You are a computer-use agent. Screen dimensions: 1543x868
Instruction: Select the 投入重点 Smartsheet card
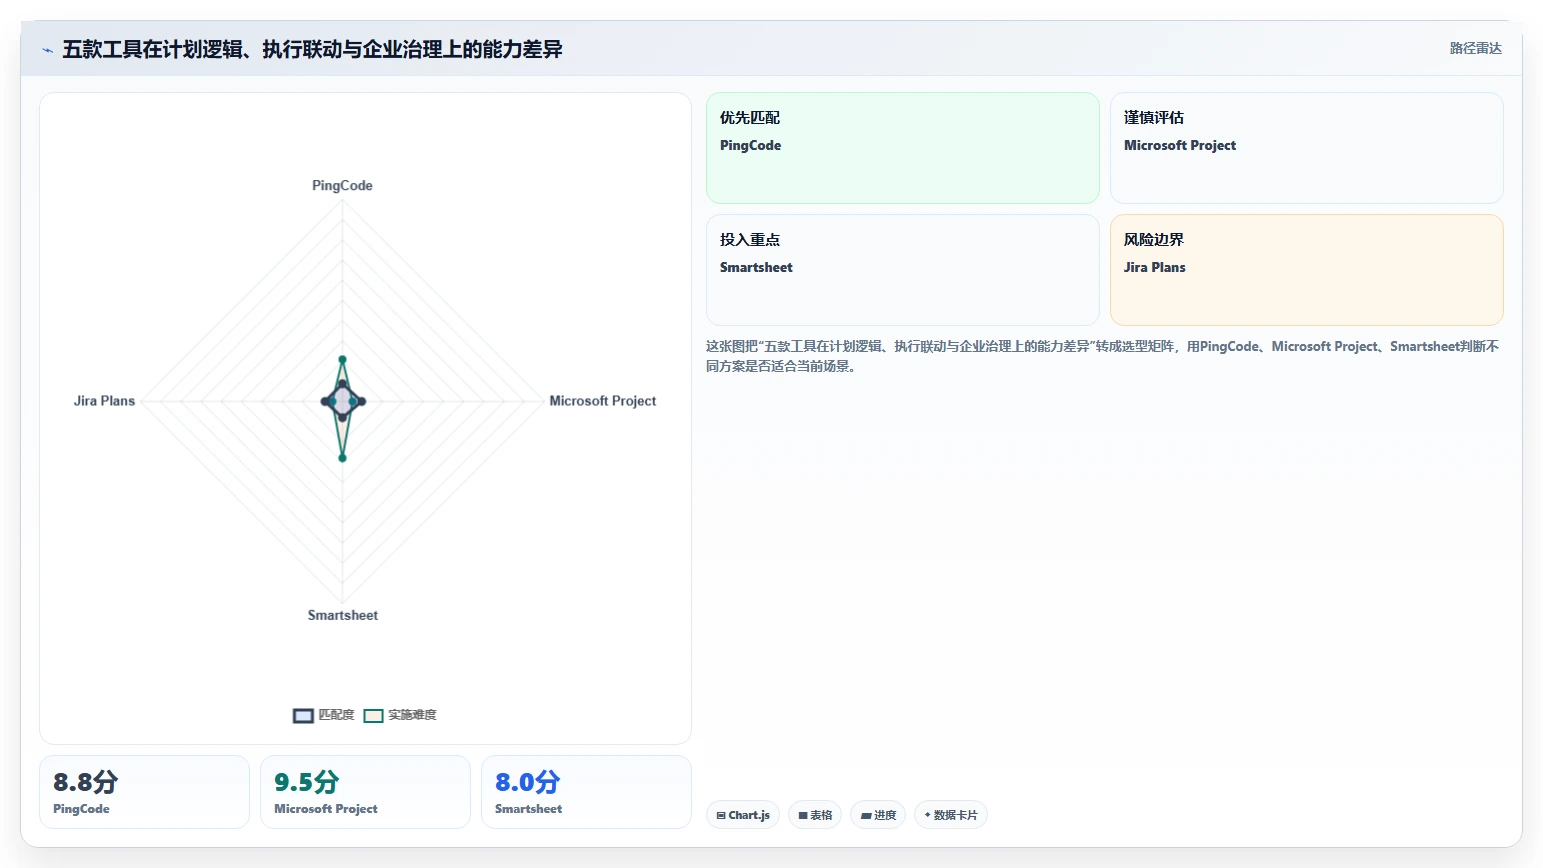902,270
